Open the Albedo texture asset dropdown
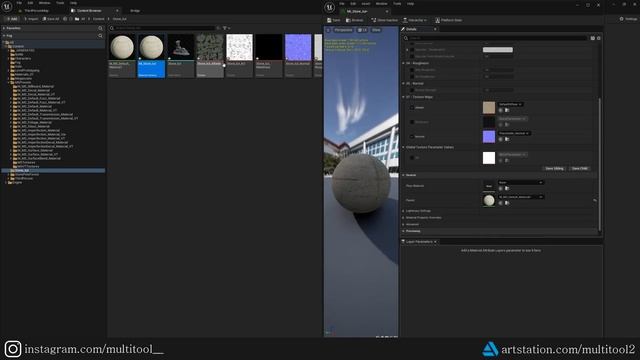Image resolution: width=640 pixels, height=360 pixels. click(x=510, y=104)
